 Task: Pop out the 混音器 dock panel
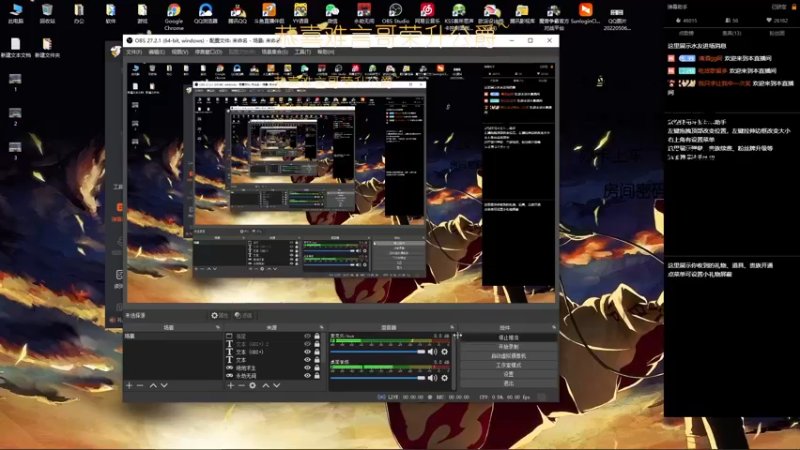pyautogui.click(x=452, y=327)
